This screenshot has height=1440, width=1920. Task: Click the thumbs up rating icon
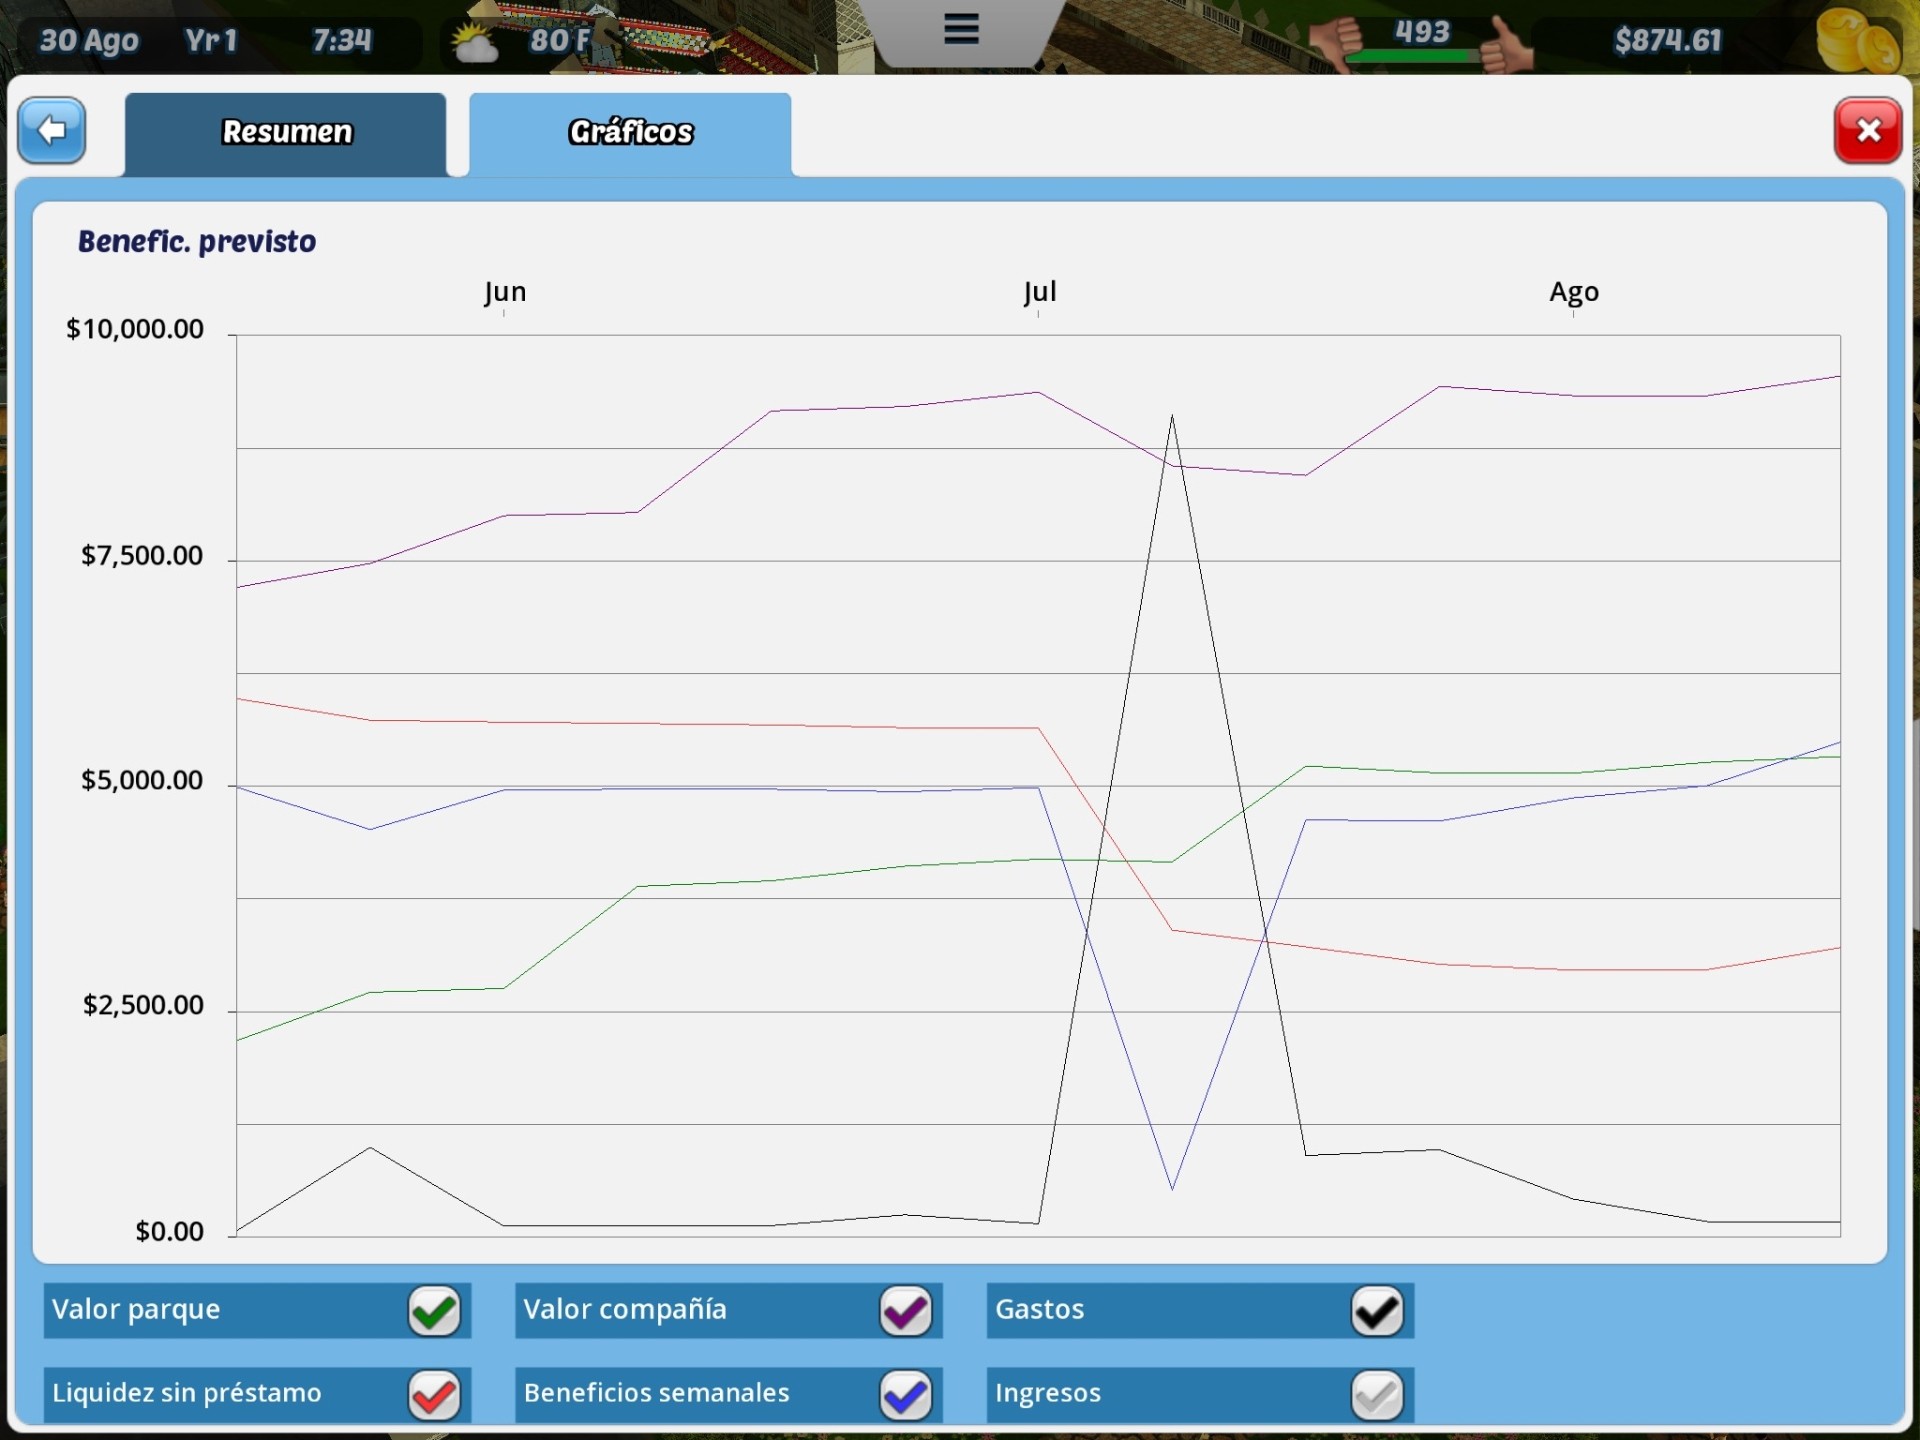(1506, 45)
